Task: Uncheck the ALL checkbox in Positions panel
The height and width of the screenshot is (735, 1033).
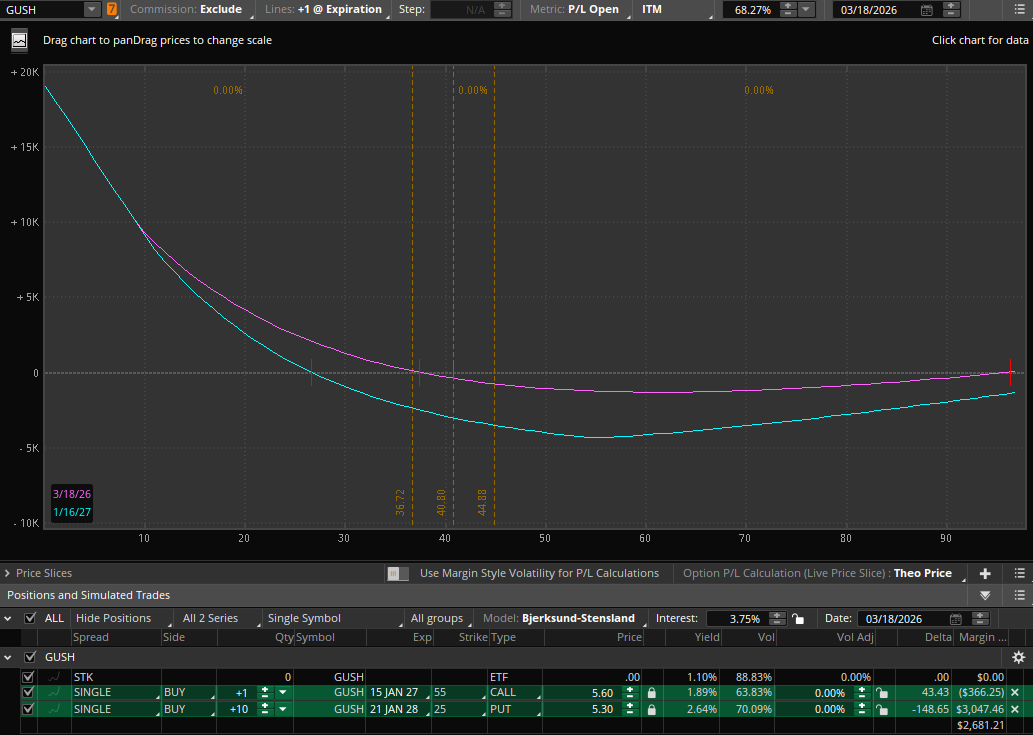Action: pos(28,618)
